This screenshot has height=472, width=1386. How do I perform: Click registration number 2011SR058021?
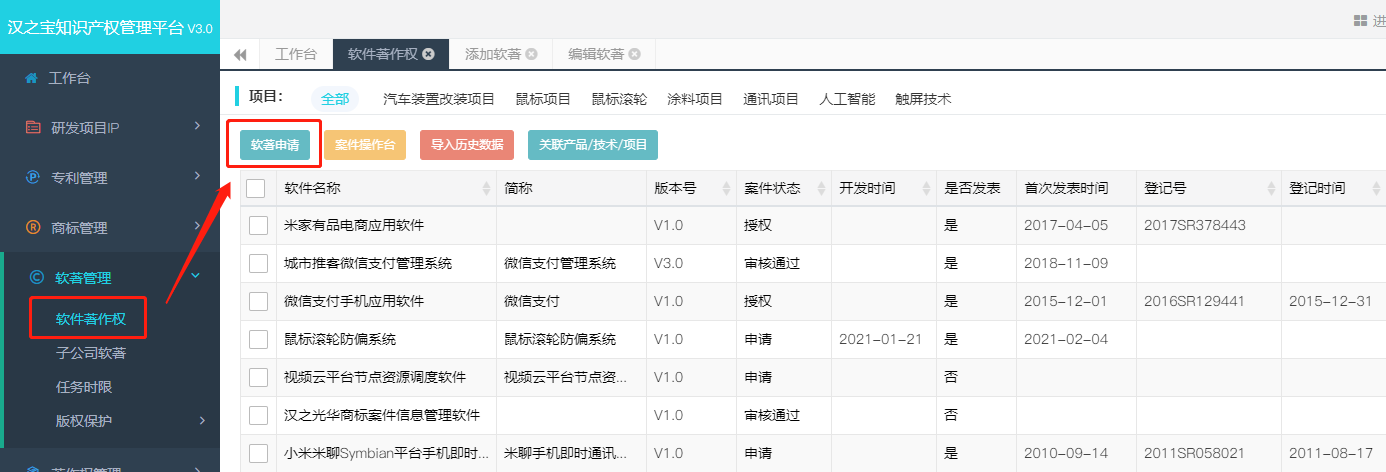[x=1194, y=453]
